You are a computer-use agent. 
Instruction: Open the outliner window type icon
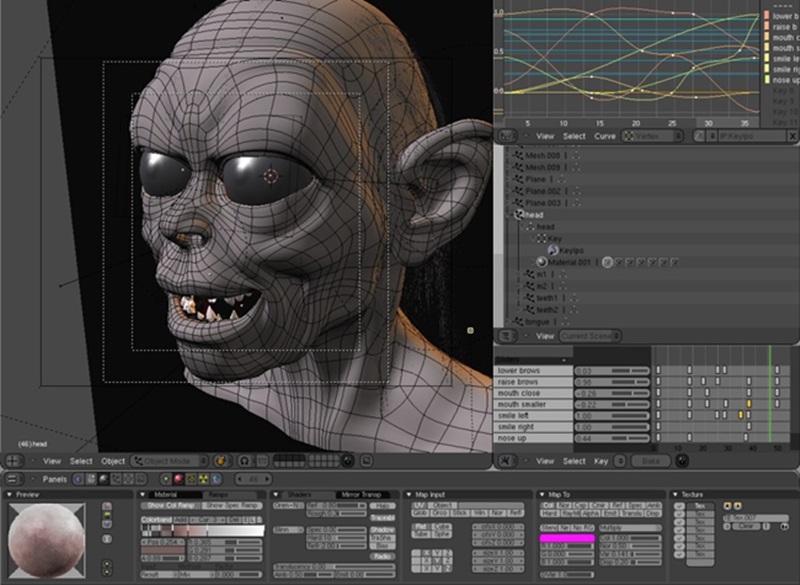[x=507, y=336]
